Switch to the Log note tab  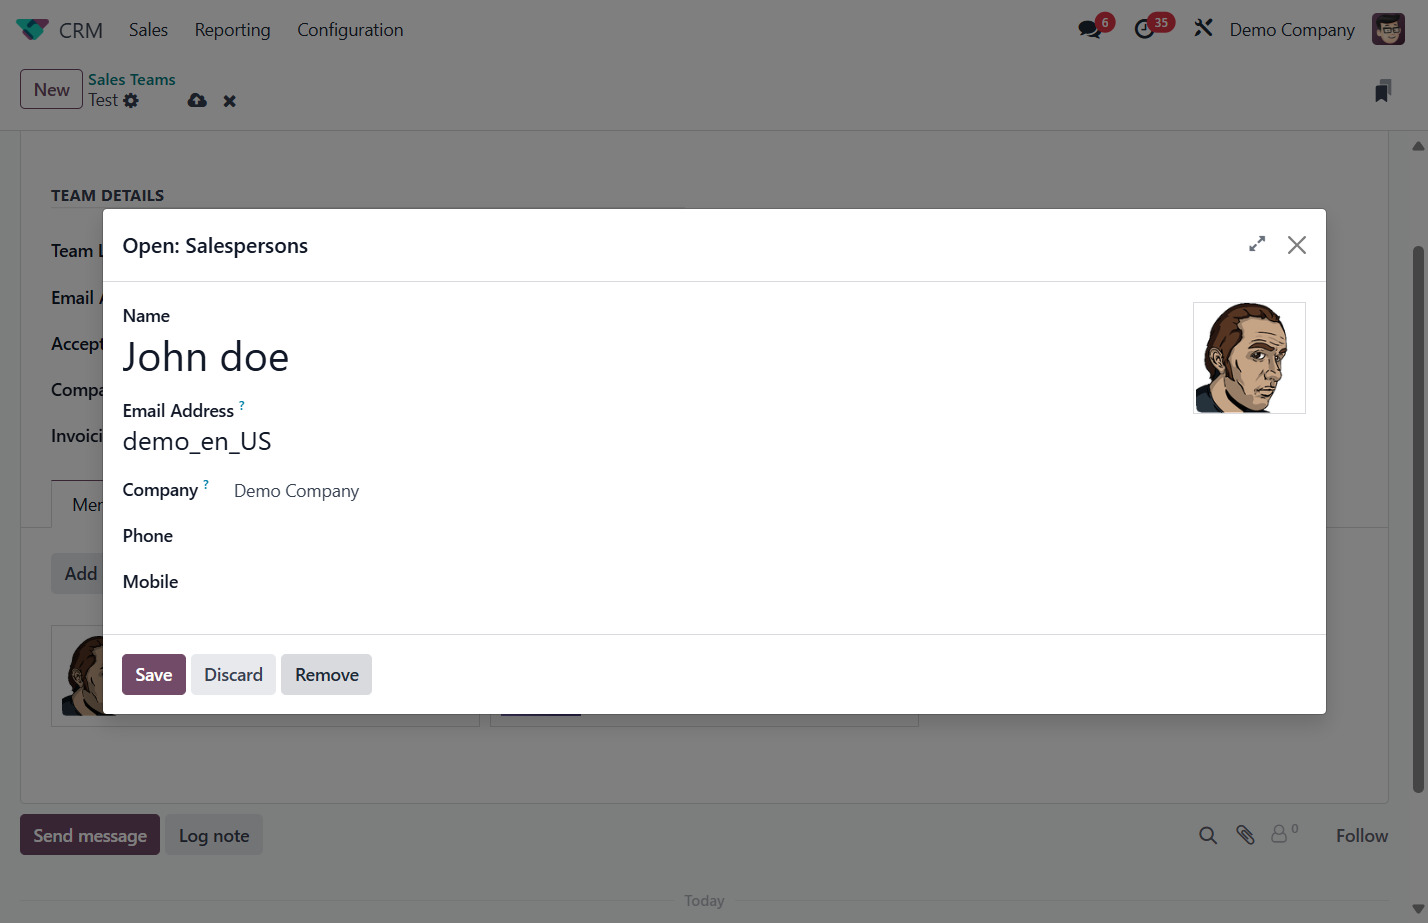point(214,835)
